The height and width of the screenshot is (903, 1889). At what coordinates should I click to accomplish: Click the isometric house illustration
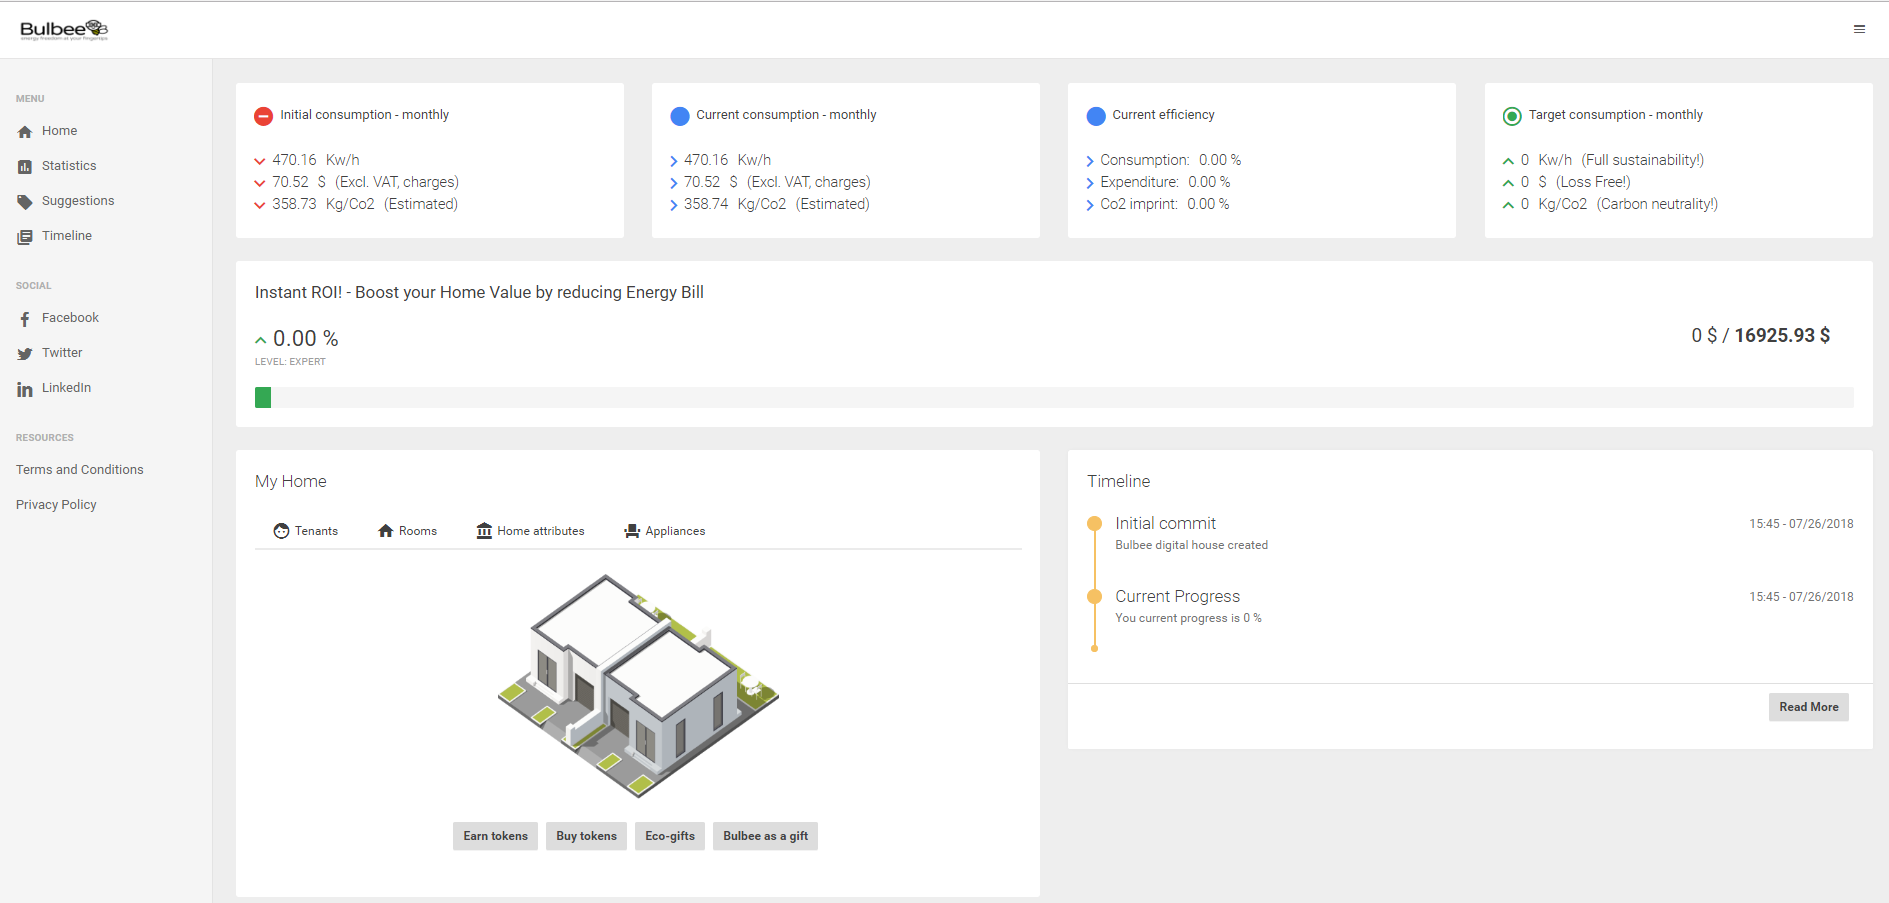pyautogui.click(x=638, y=686)
